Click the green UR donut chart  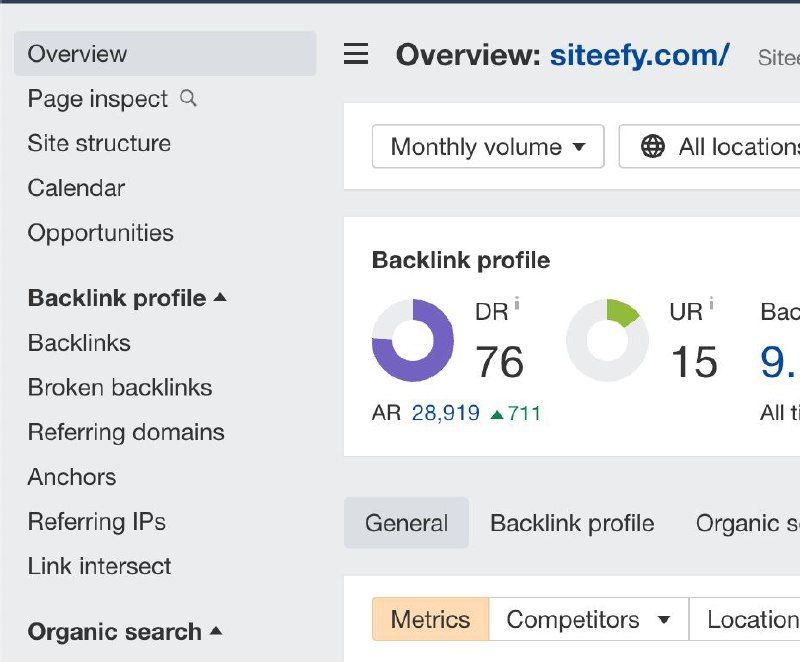click(x=607, y=340)
